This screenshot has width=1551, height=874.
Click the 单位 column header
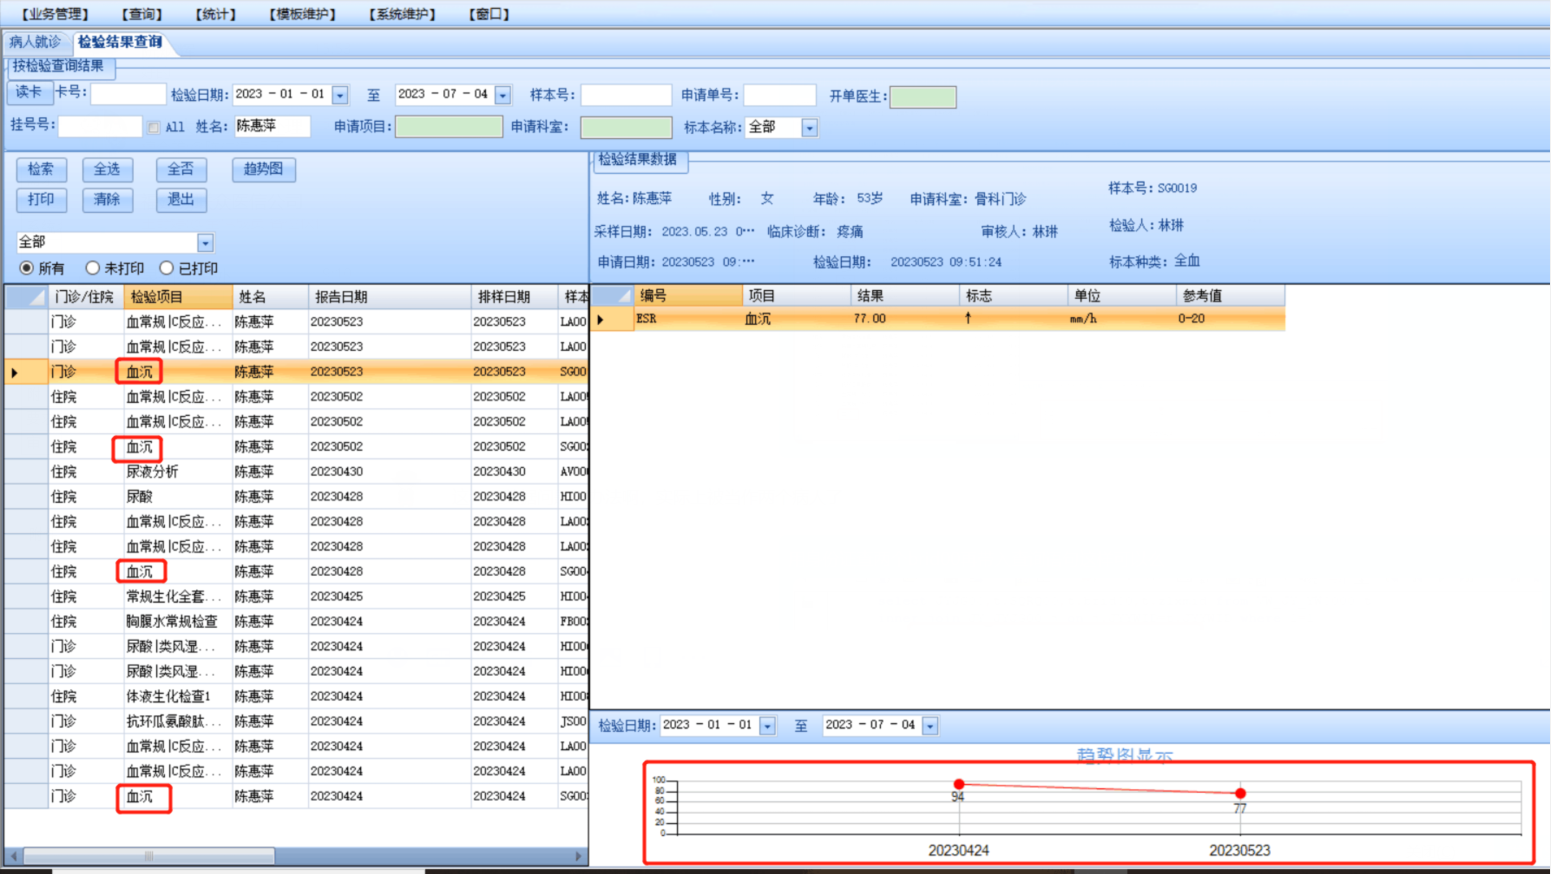pyautogui.click(x=1122, y=296)
